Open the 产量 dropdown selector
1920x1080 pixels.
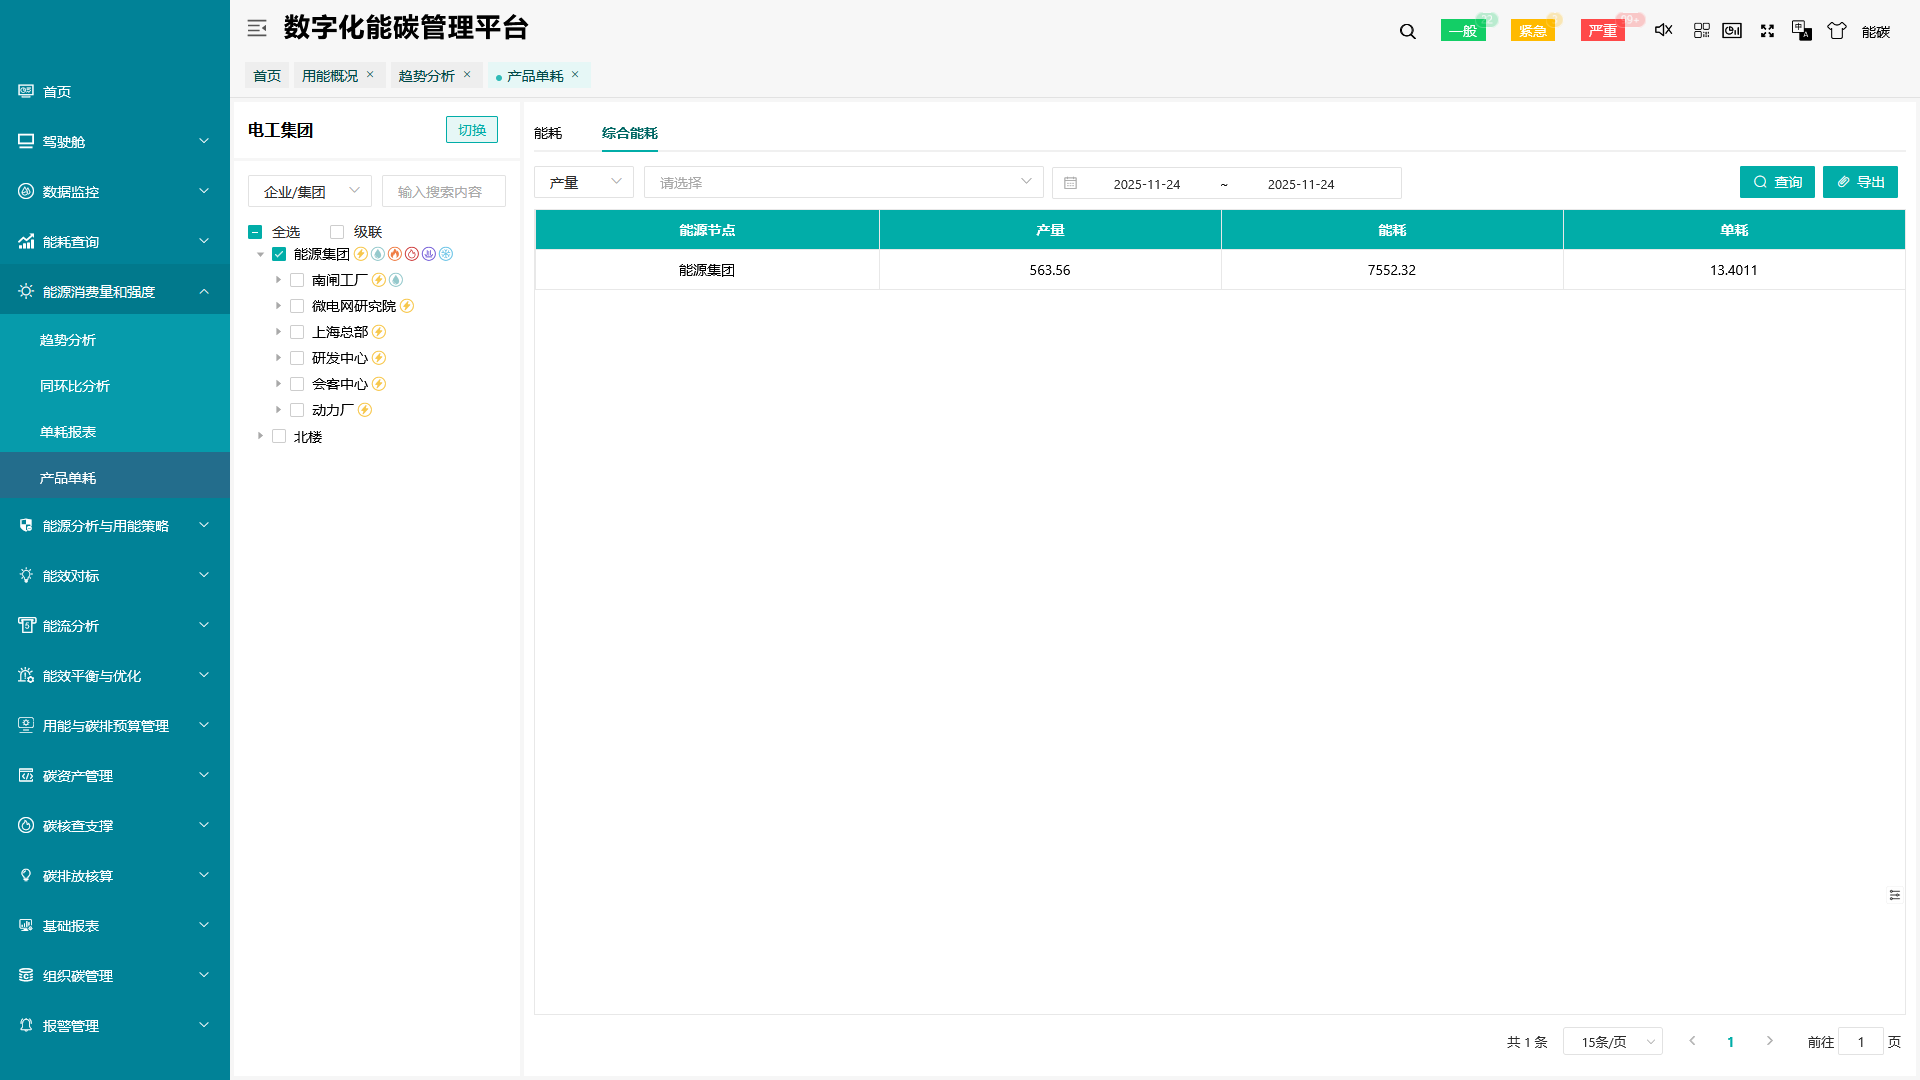(584, 182)
